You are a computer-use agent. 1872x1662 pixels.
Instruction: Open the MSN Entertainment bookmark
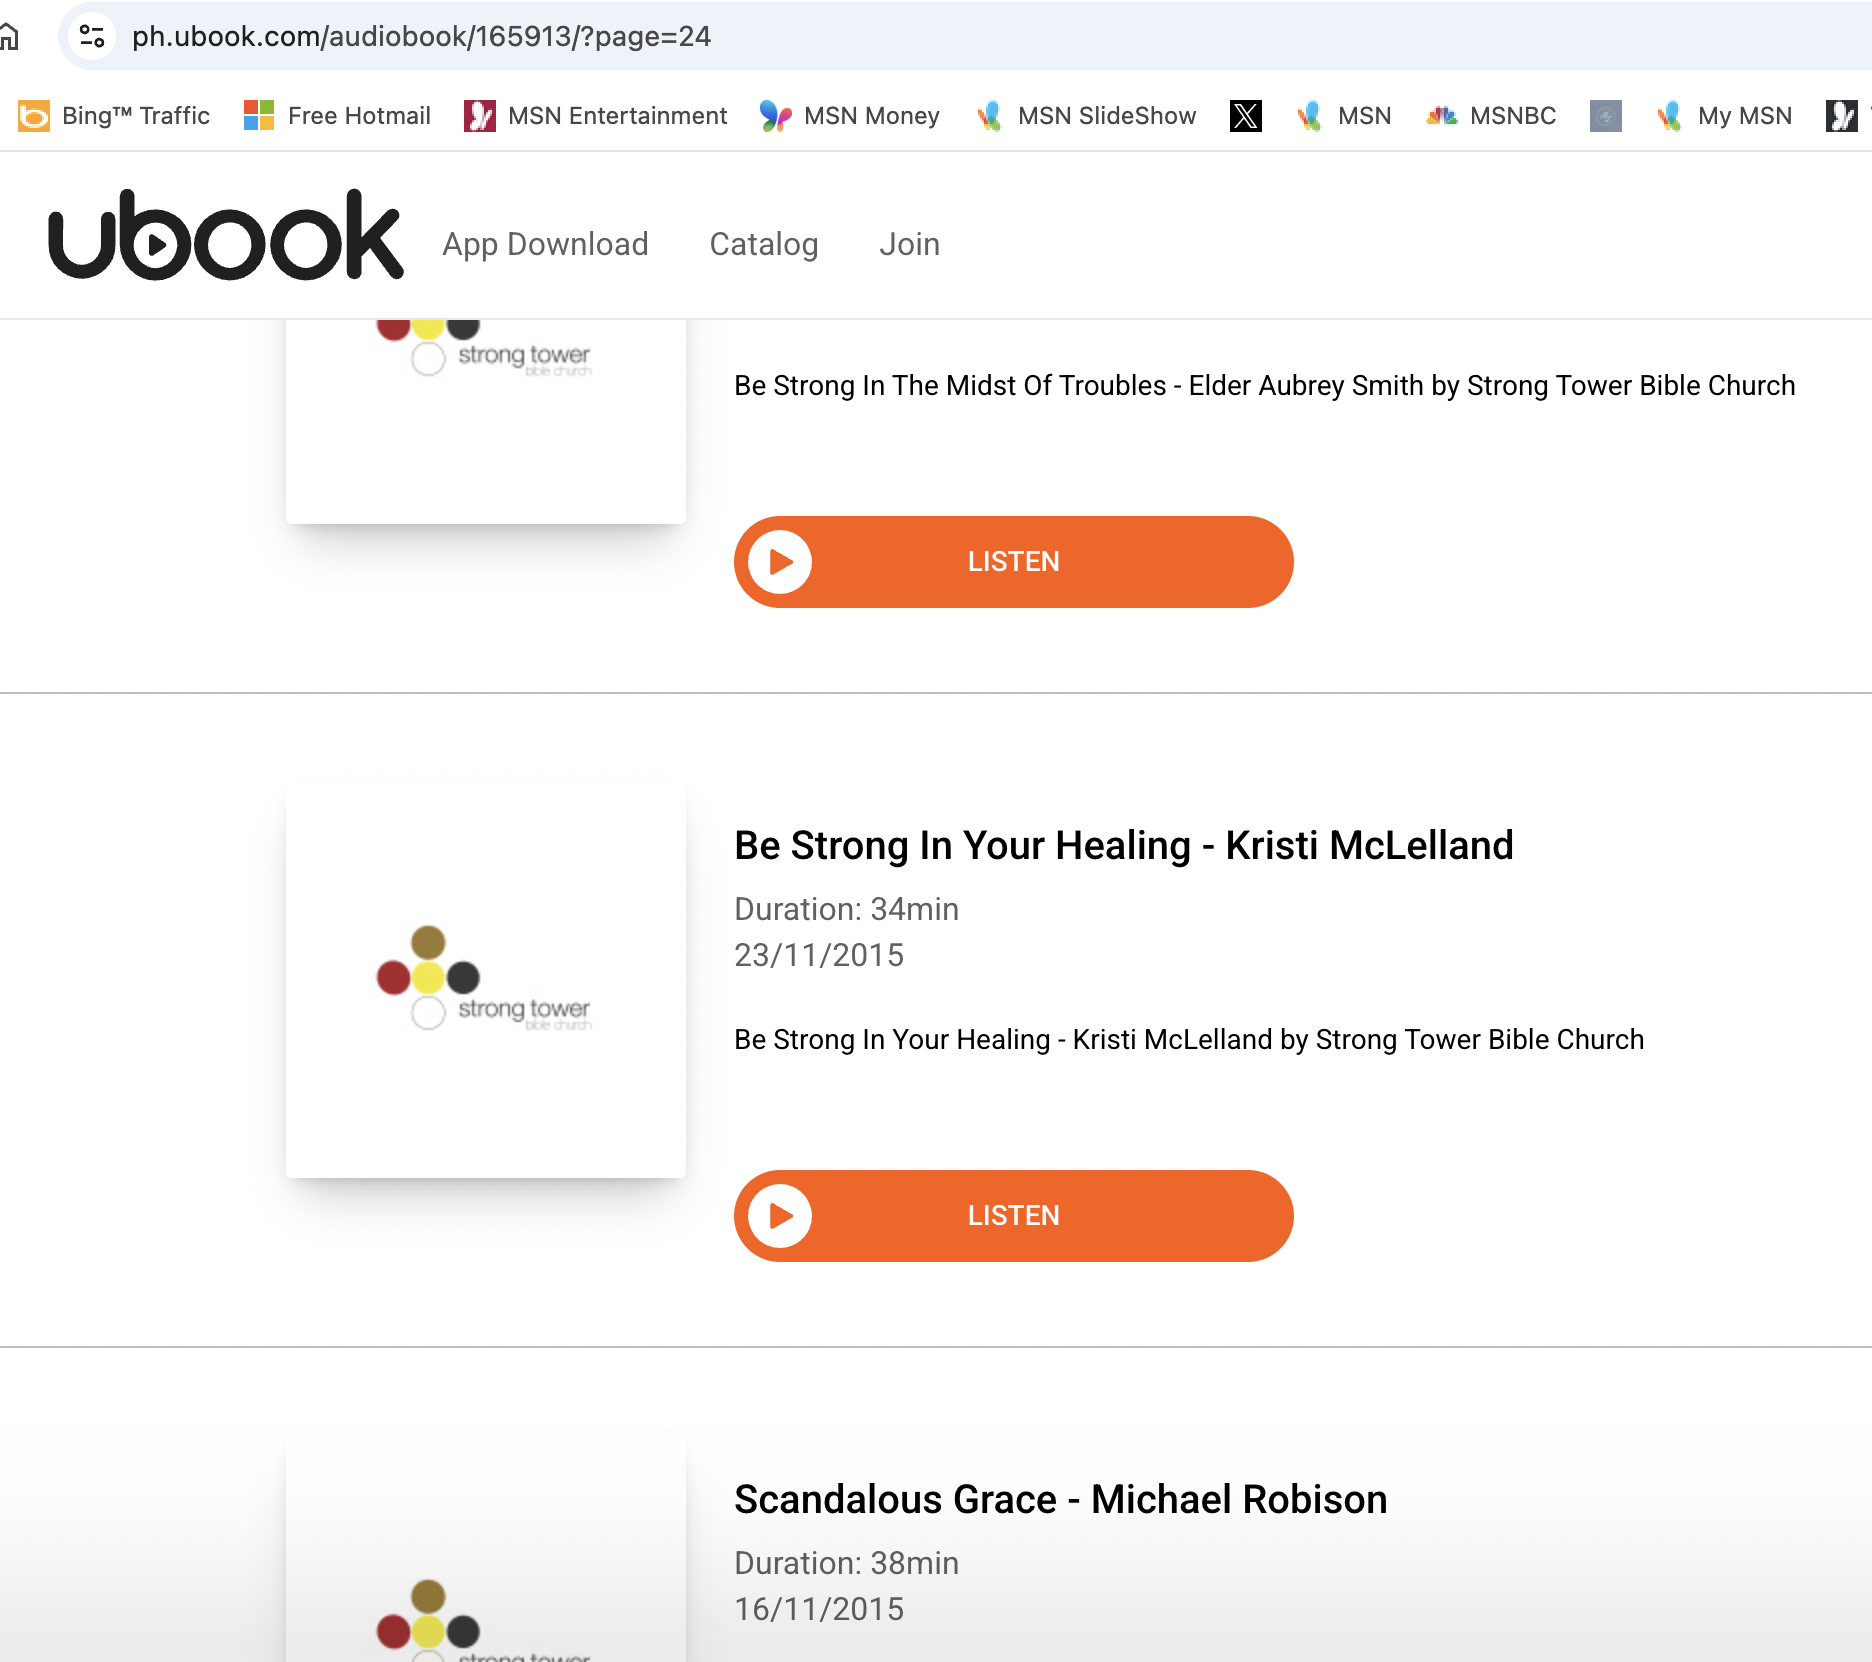point(596,116)
